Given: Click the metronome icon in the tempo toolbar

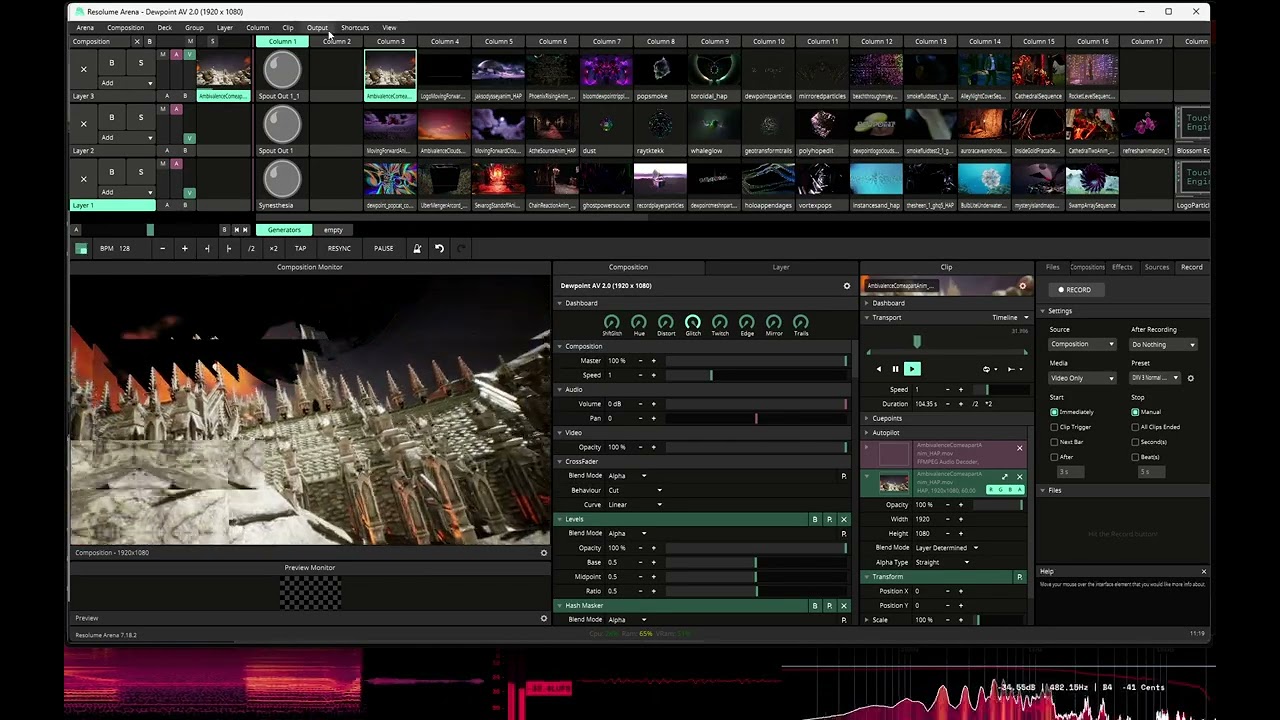Looking at the screenshot, I should click(417, 248).
